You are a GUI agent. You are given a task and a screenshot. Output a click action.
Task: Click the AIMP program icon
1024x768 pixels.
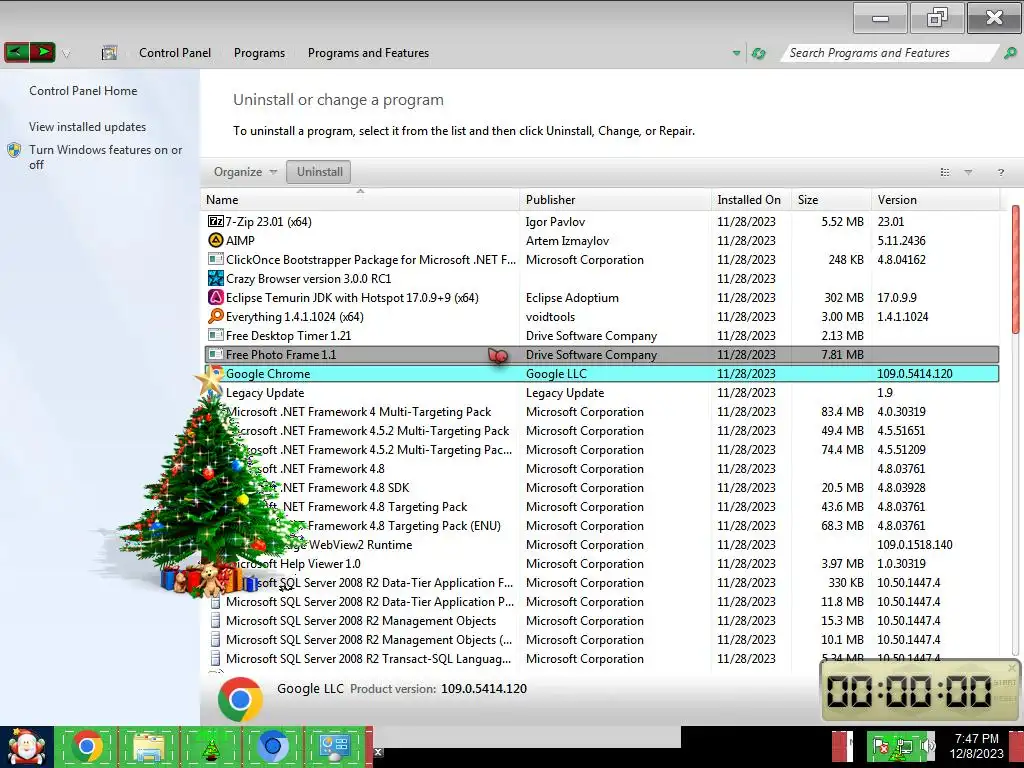(x=216, y=240)
